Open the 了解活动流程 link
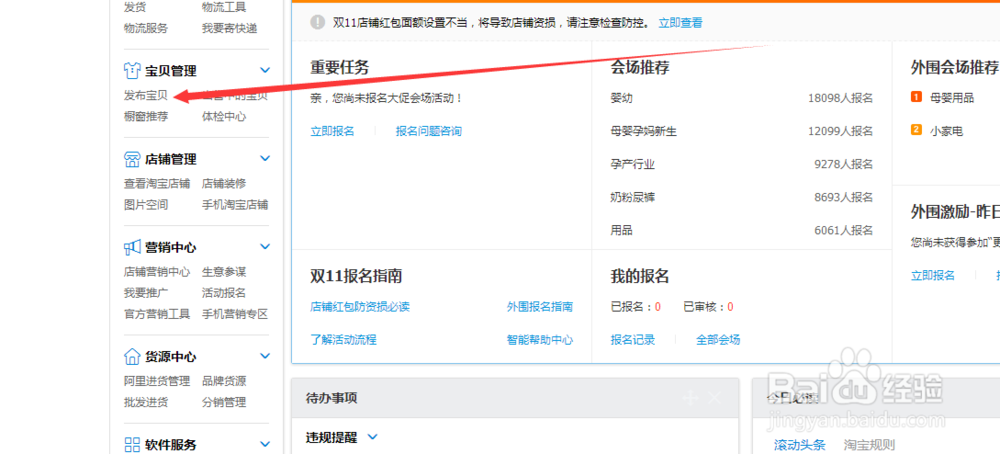1000x454 pixels. [x=343, y=340]
